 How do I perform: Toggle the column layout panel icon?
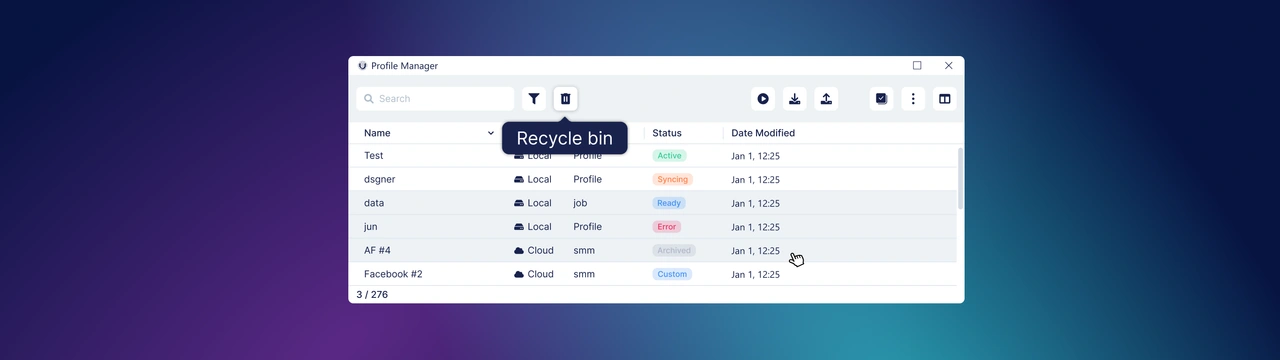(944, 99)
